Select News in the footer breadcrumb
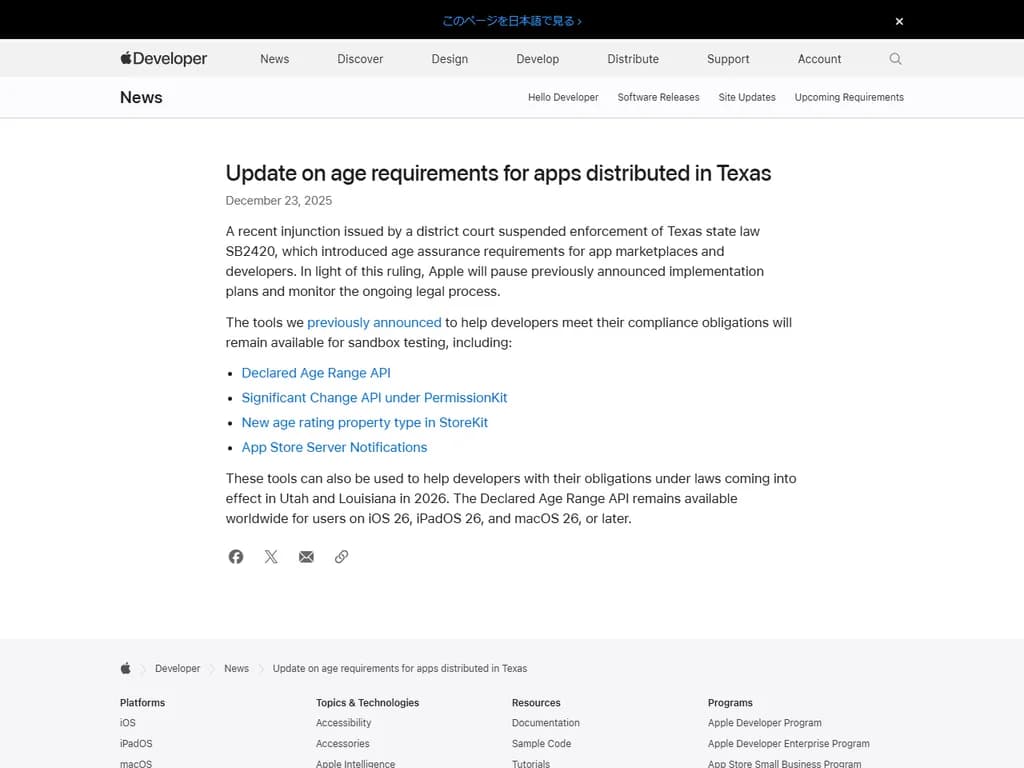 236,668
